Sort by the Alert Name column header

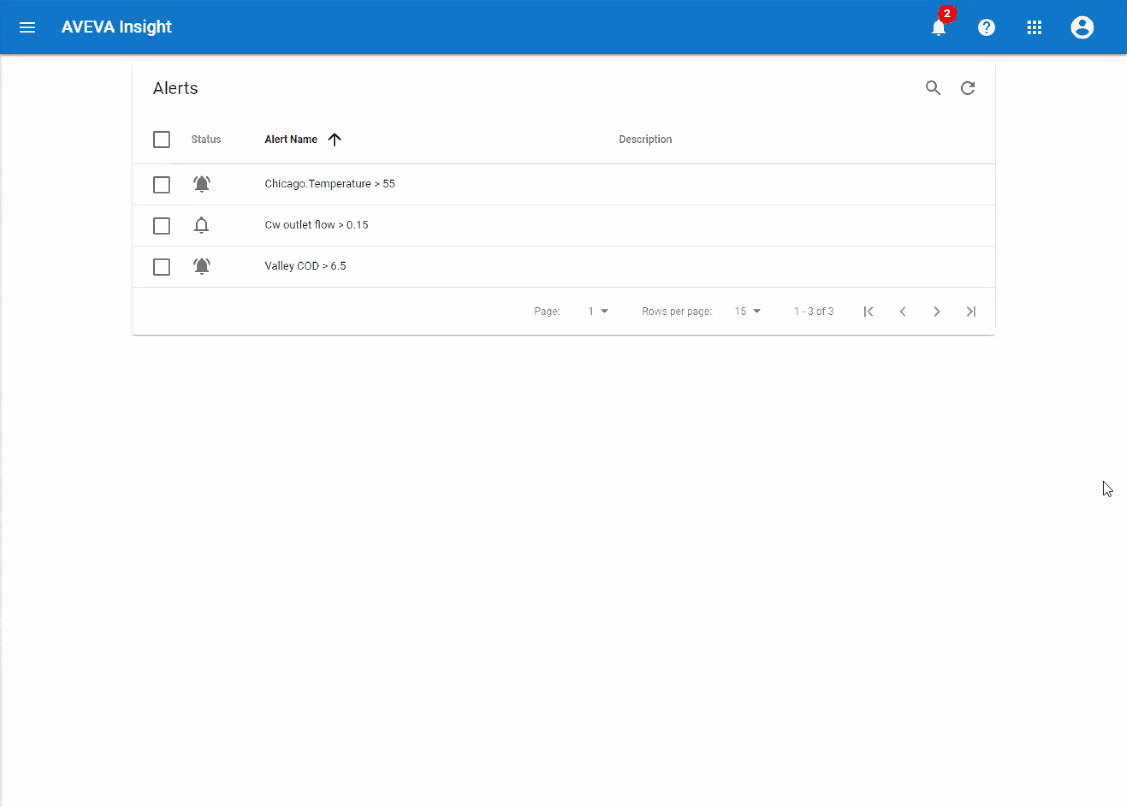point(291,139)
